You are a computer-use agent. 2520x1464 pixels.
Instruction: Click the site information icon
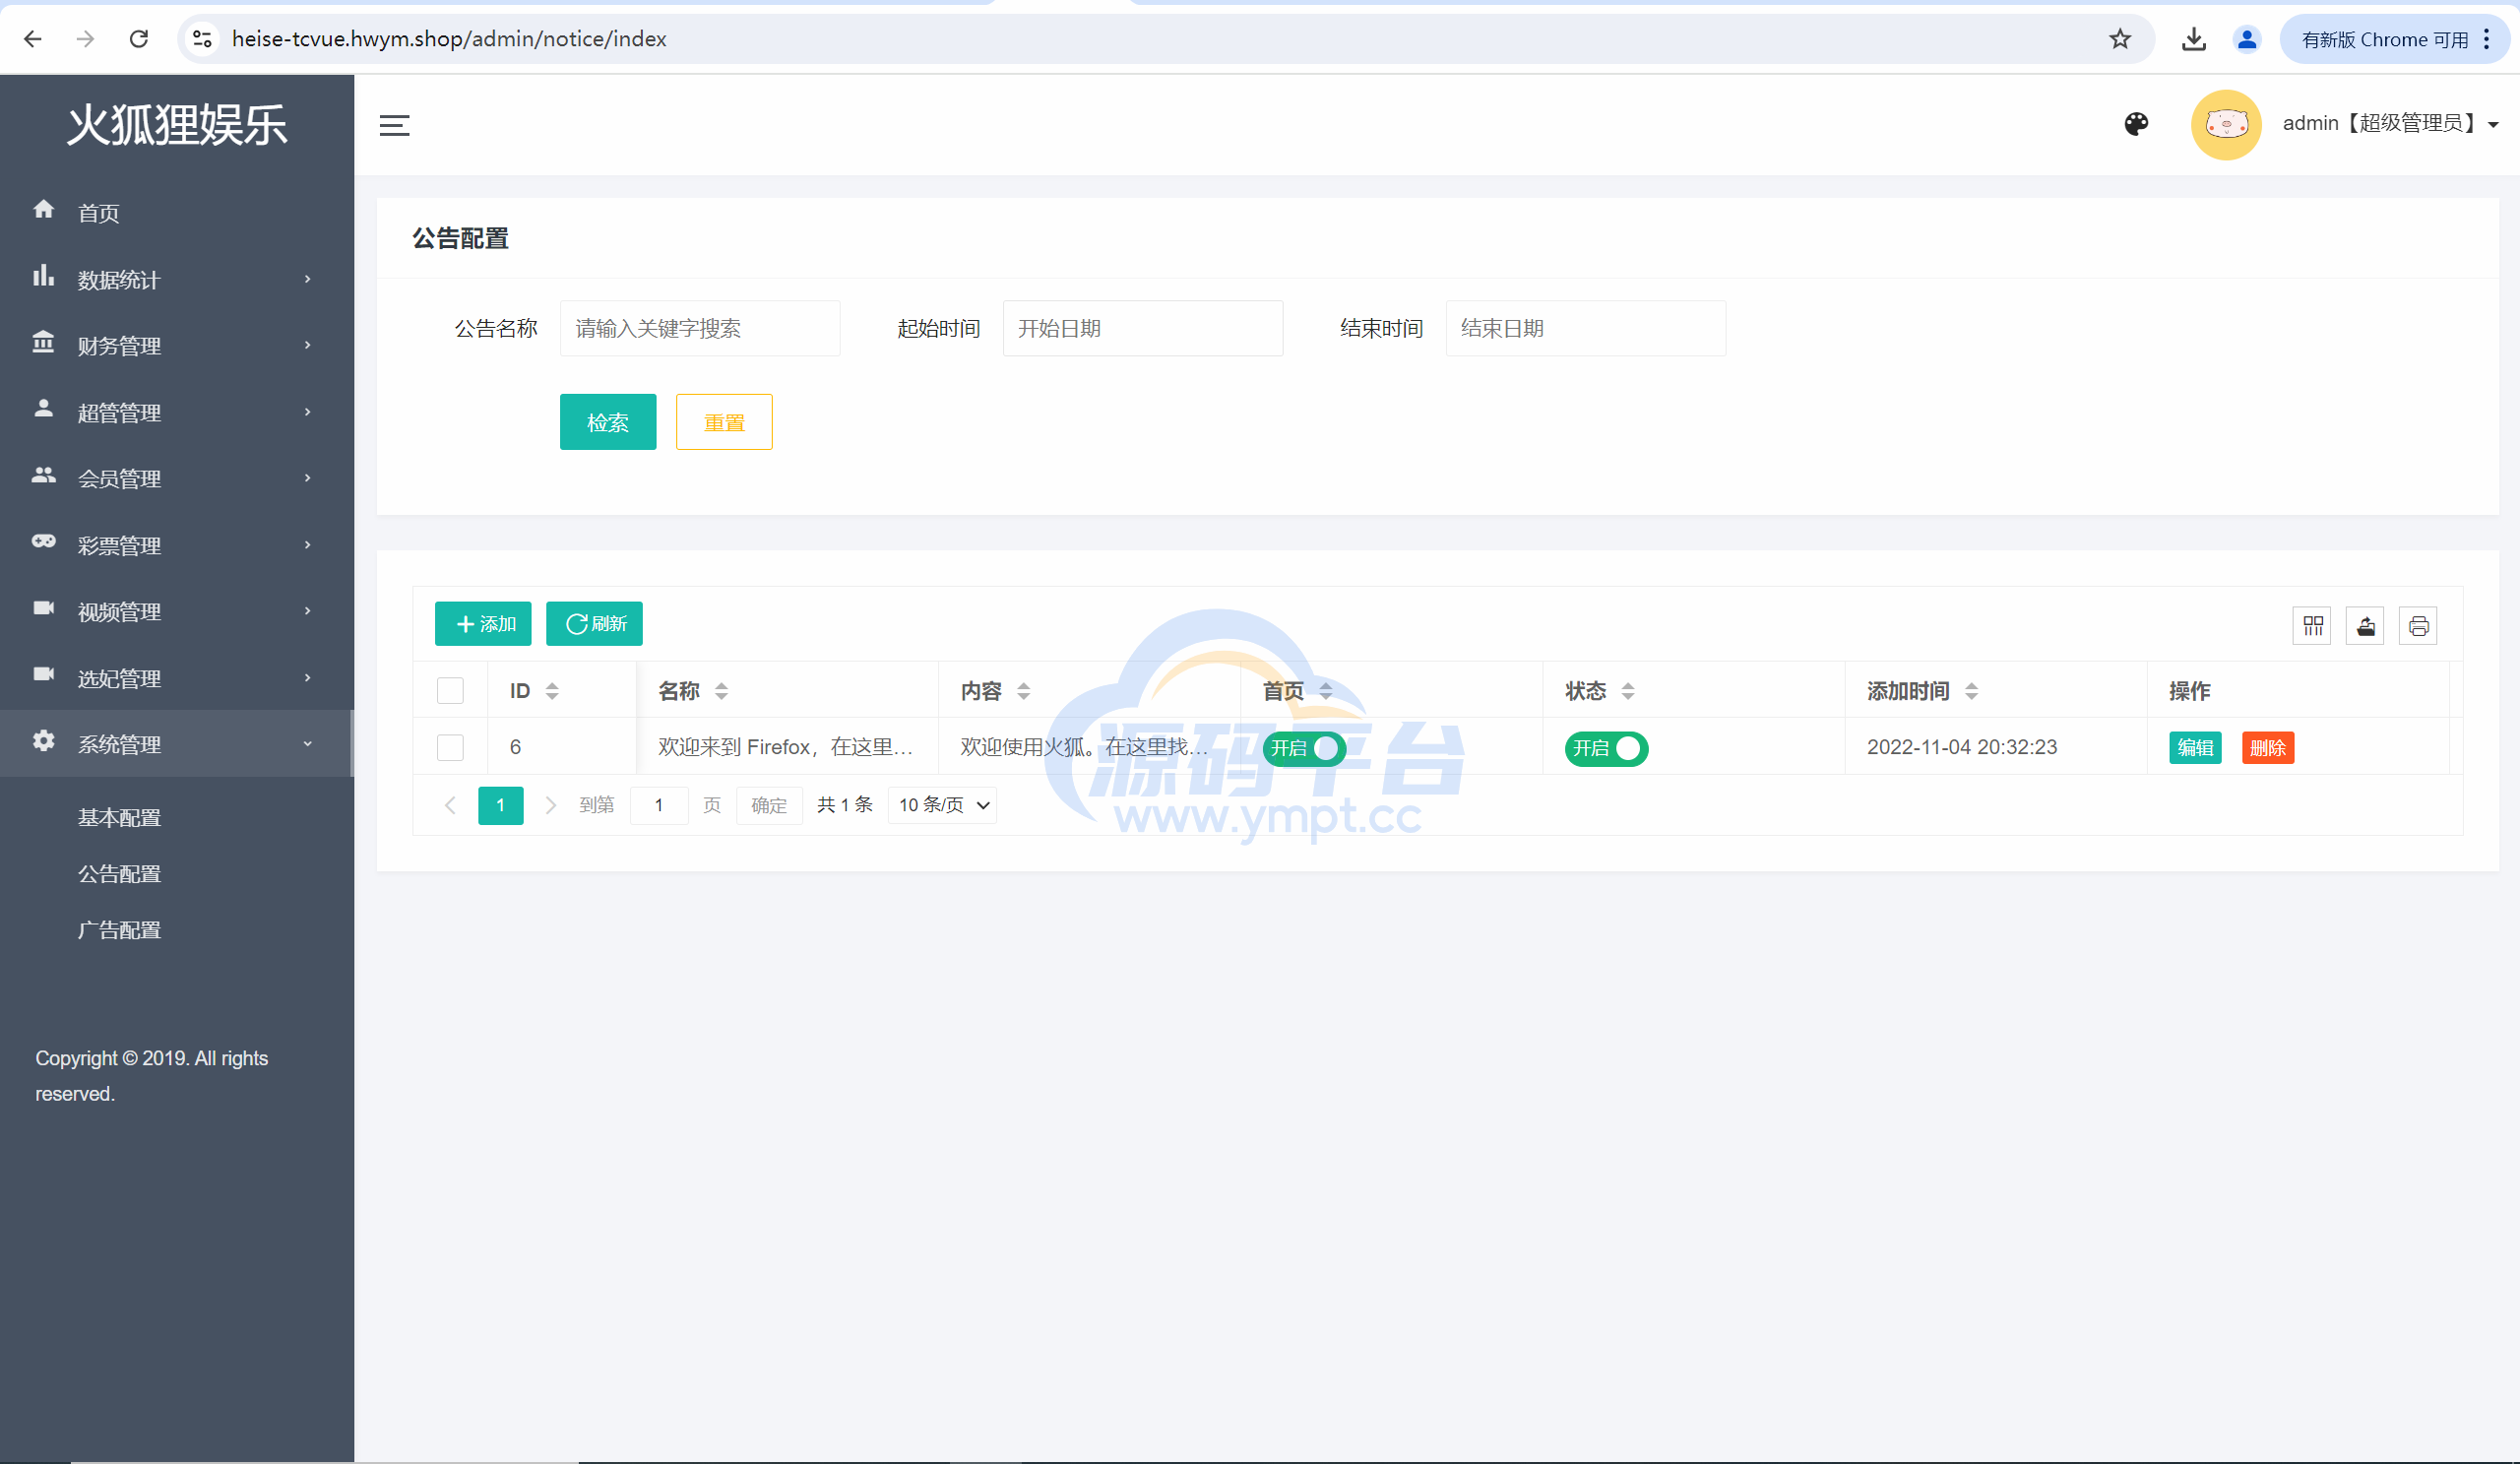(202, 39)
